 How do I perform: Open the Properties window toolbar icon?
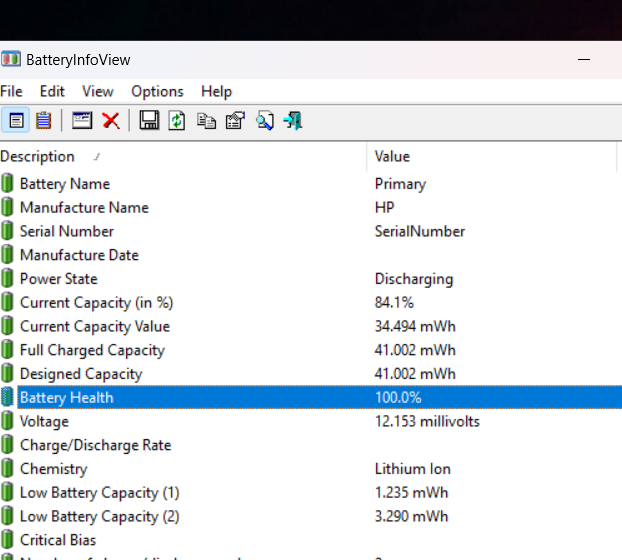pyautogui.click(x=82, y=121)
